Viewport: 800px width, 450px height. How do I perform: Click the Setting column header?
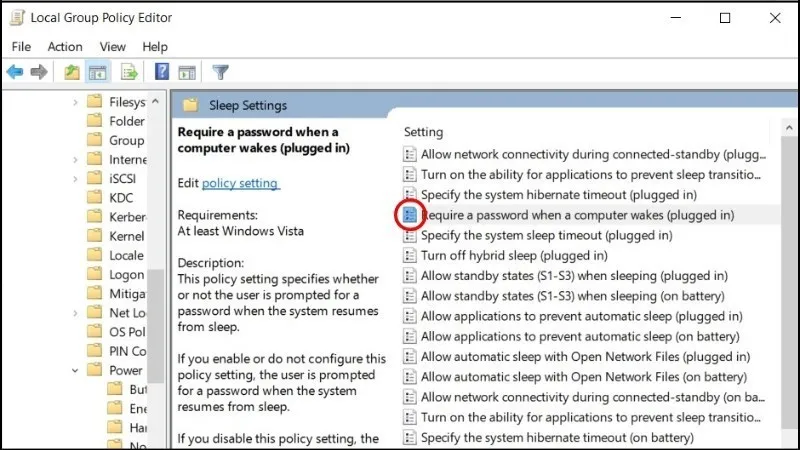click(x=424, y=132)
